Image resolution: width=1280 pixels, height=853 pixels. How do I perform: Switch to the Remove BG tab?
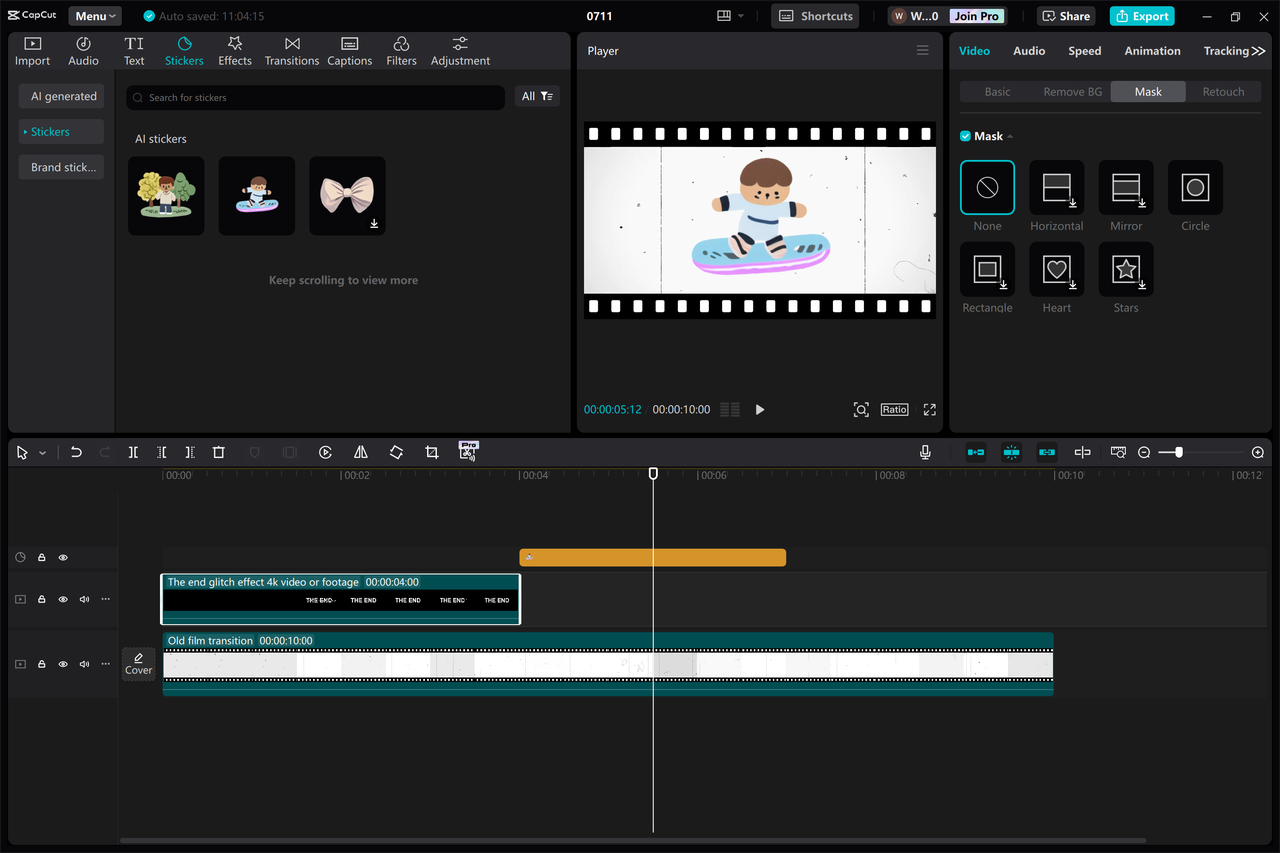click(x=1072, y=91)
